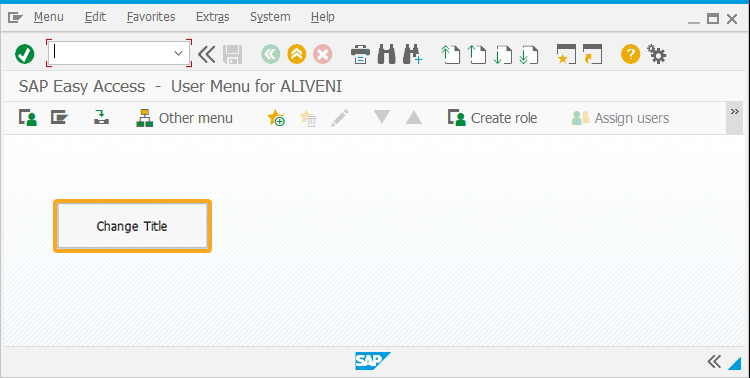Click the Create New Session icon
The width and height of the screenshot is (750, 378).
click(566, 54)
